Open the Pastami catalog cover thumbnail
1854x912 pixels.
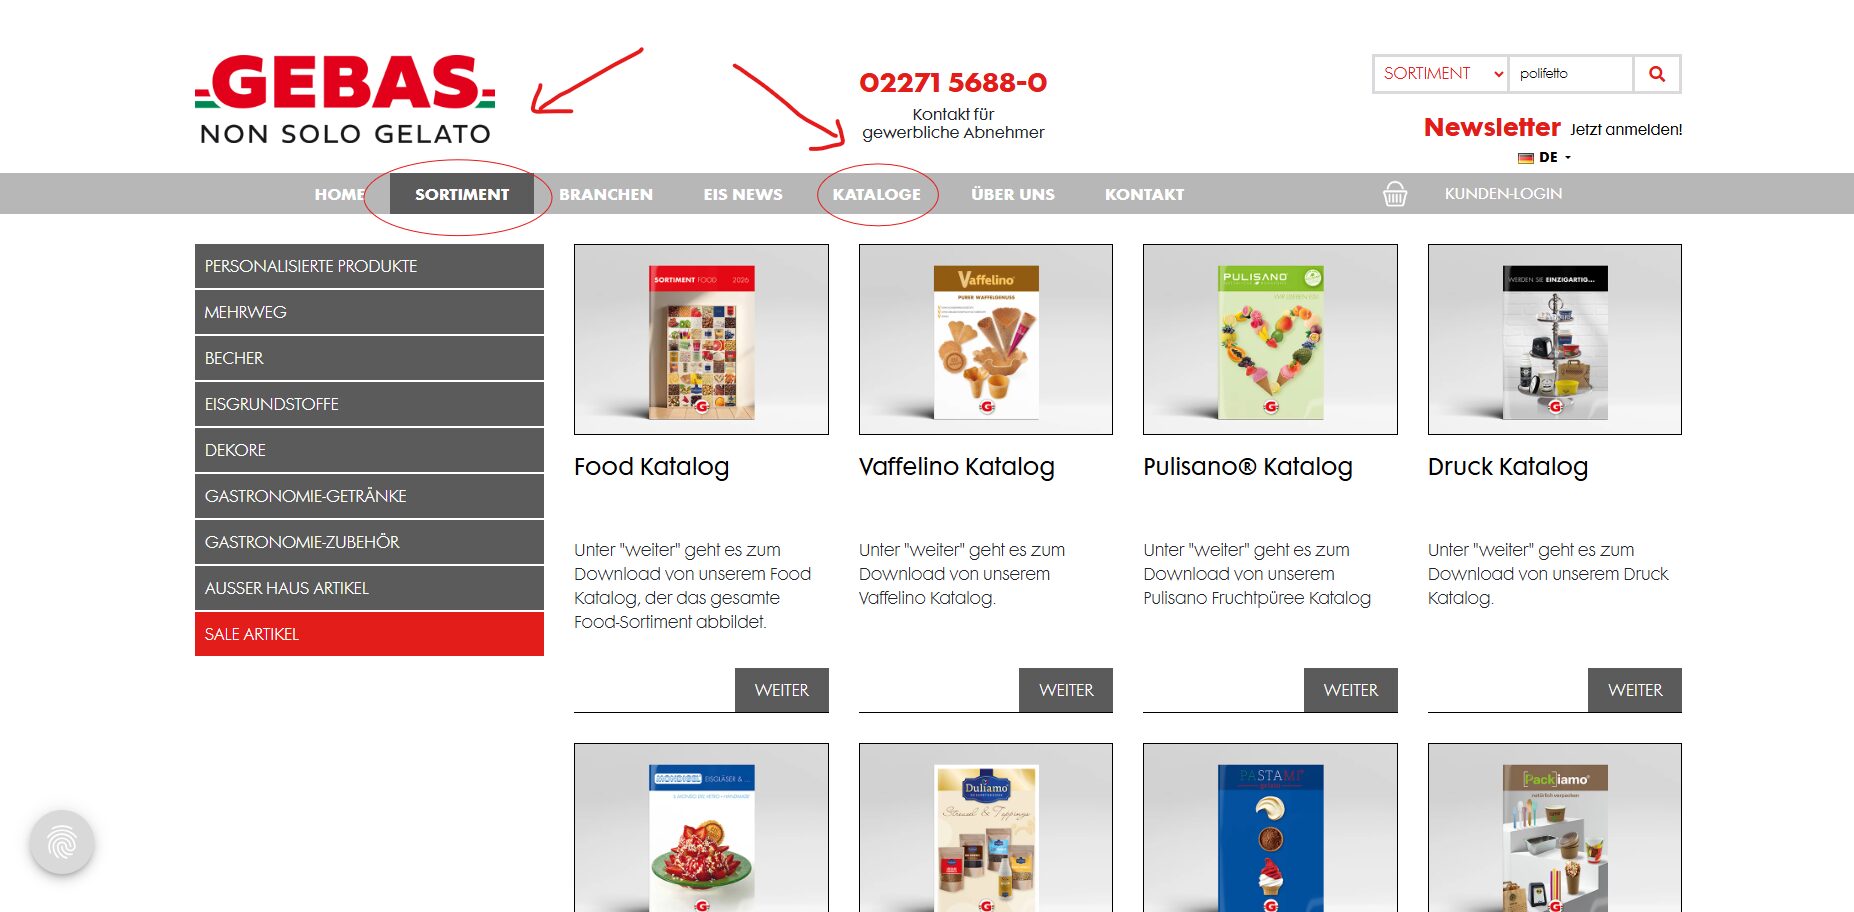click(x=1270, y=828)
